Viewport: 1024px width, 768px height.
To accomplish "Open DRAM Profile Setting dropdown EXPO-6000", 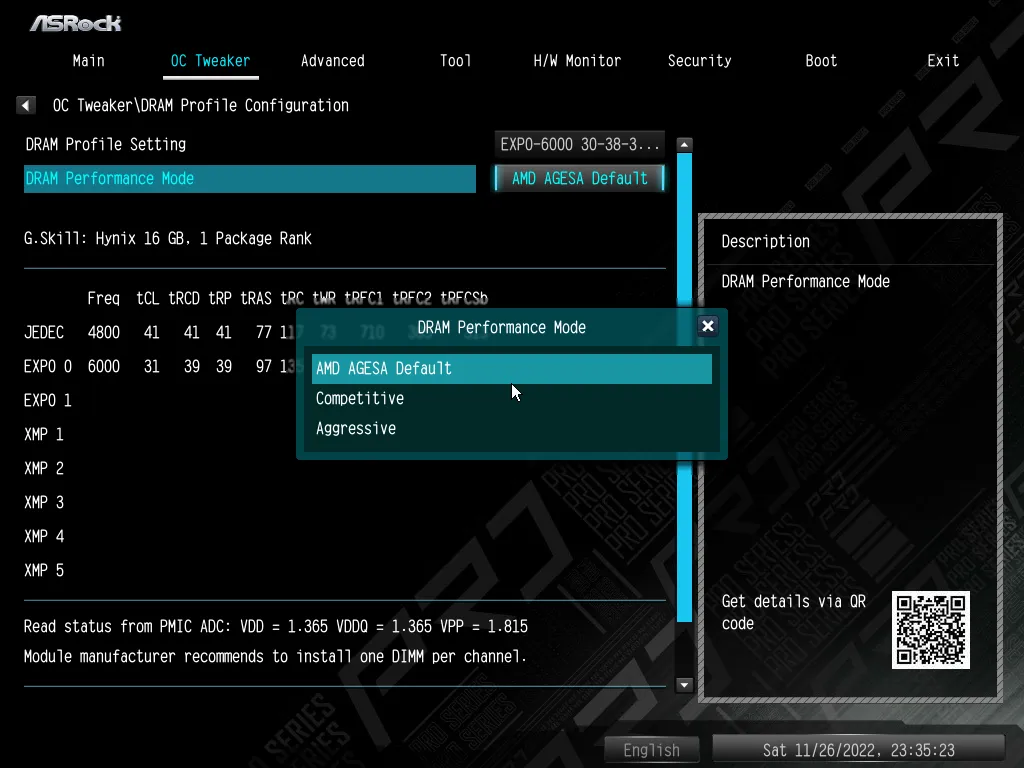I will (x=580, y=144).
